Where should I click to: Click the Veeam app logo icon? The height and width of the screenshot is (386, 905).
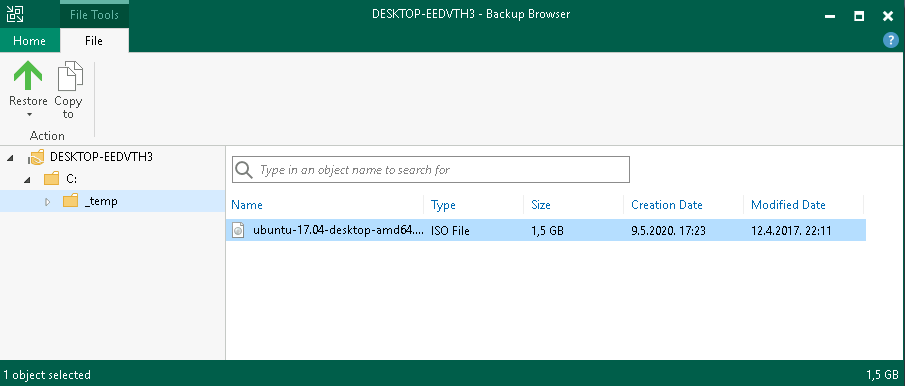(x=15, y=14)
